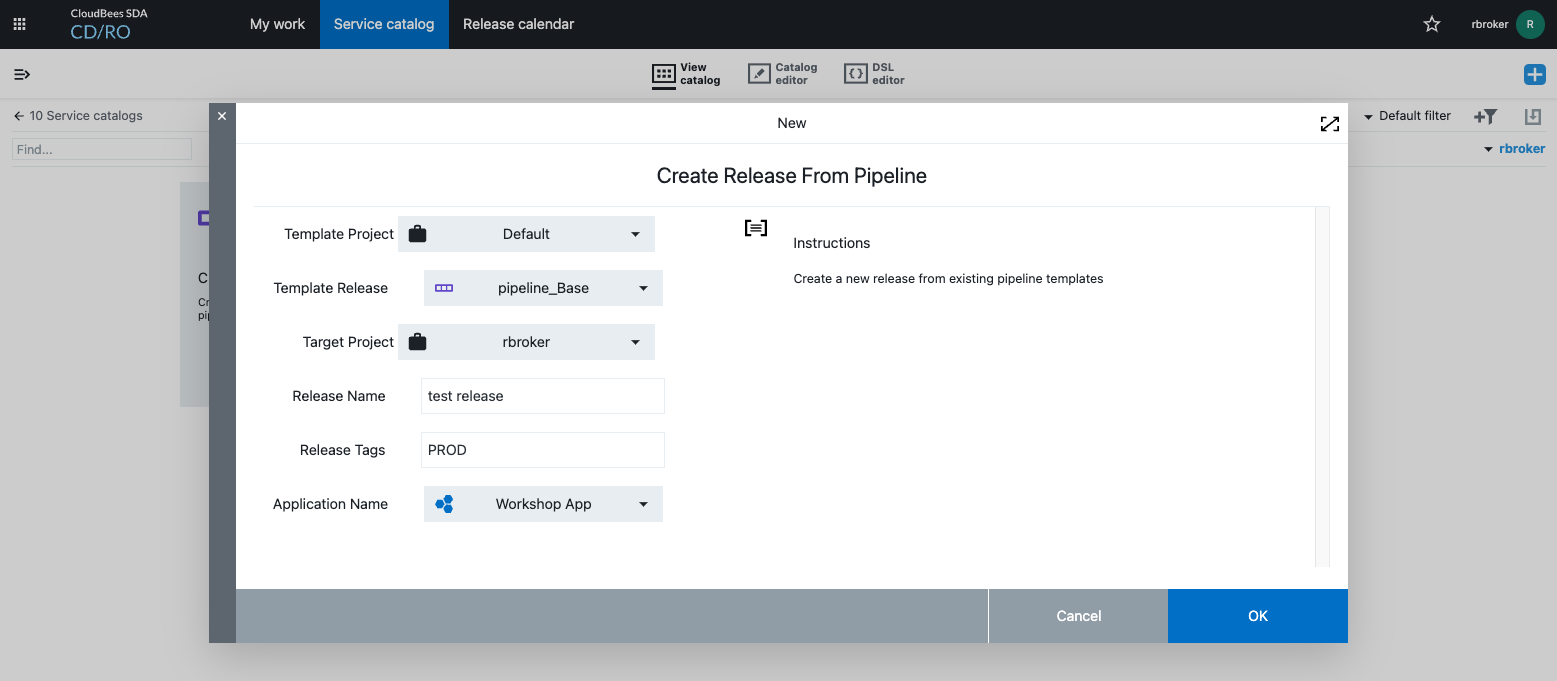Expand dialog with the fullscreen arrows icon
The width and height of the screenshot is (1557, 681).
tap(1329, 124)
